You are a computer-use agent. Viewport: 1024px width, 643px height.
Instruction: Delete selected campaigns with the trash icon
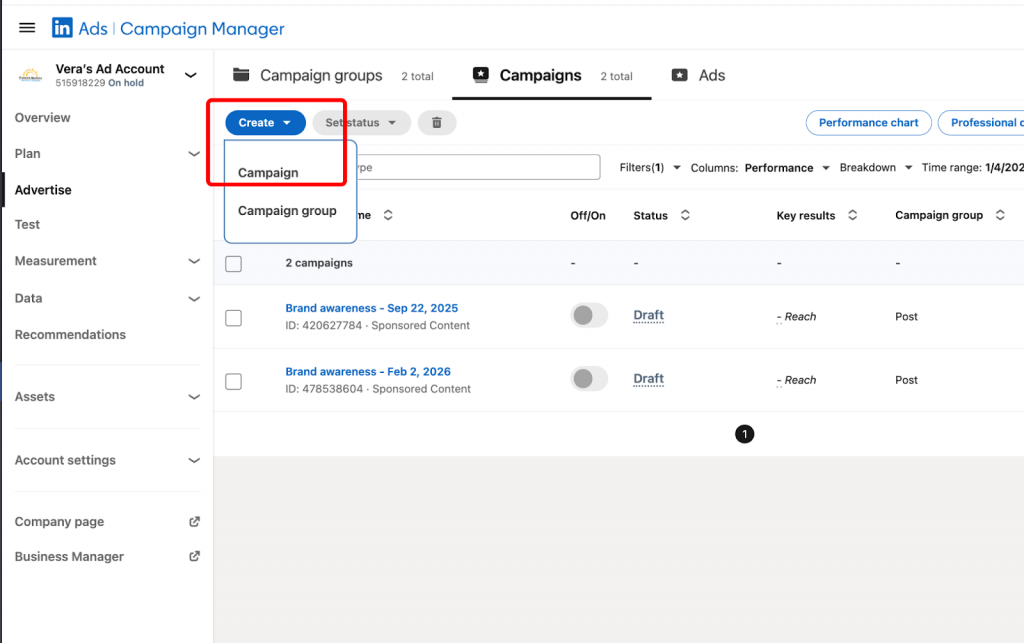(x=437, y=122)
